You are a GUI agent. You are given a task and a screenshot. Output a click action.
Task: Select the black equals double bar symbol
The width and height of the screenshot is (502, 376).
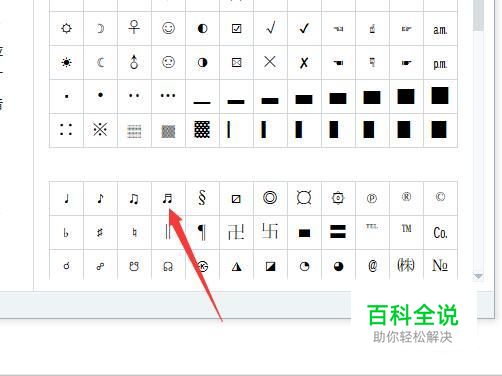click(x=338, y=231)
